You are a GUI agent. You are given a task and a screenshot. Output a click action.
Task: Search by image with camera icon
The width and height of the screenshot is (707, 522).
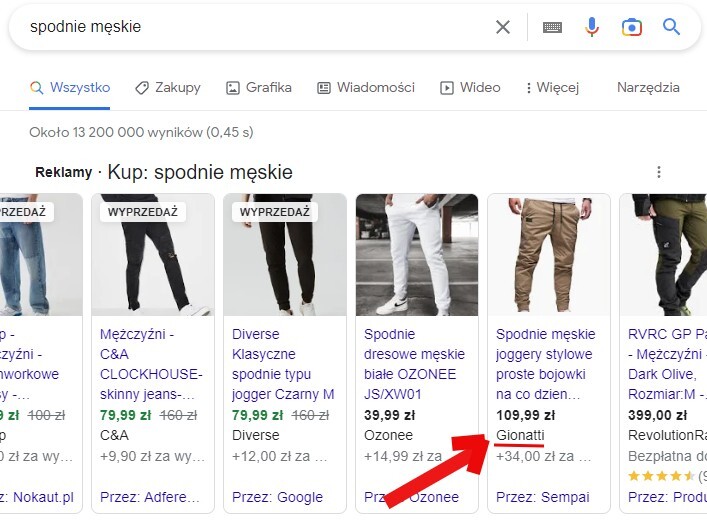pyautogui.click(x=631, y=27)
